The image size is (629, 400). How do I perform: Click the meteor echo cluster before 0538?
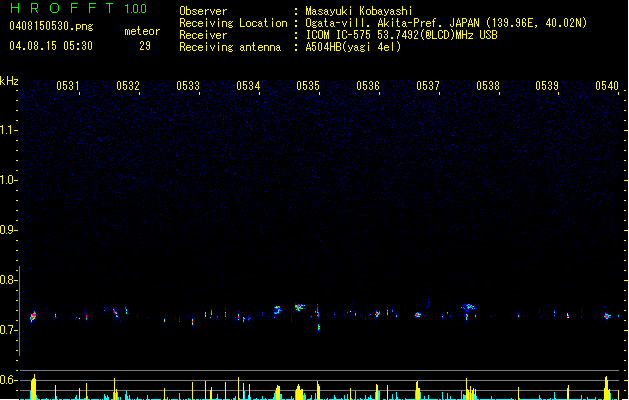coord(468,308)
